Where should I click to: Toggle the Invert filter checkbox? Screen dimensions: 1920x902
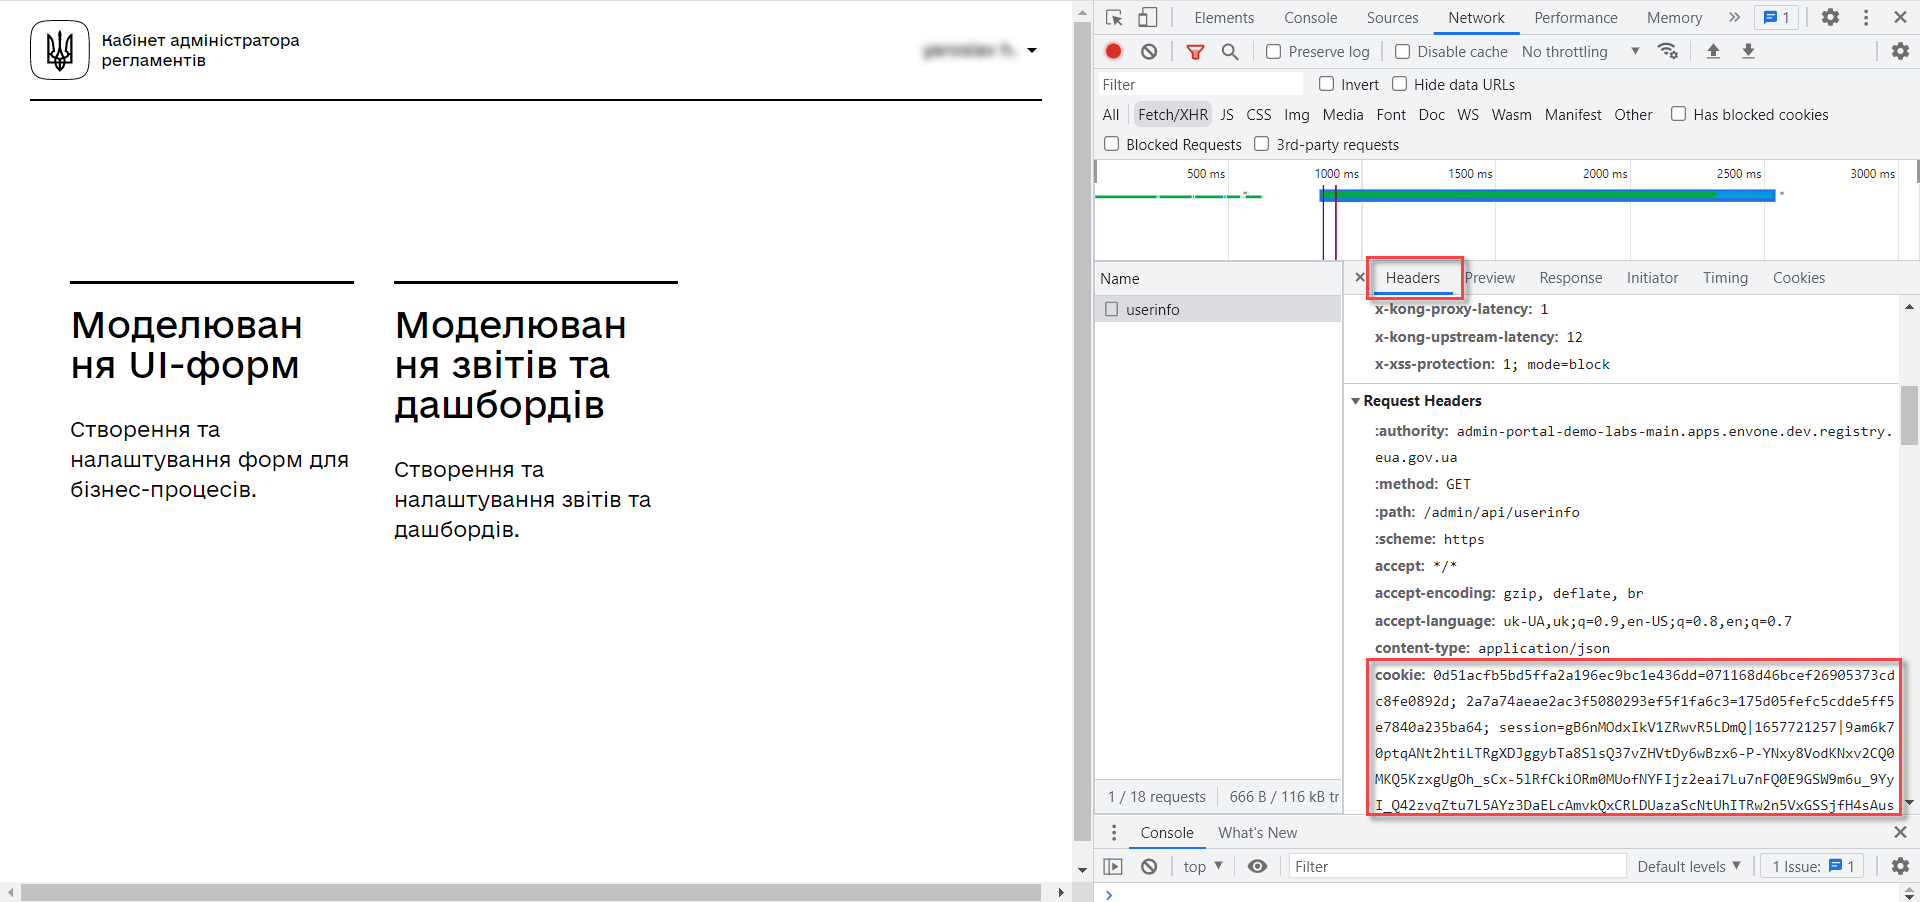[x=1326, y=84]
